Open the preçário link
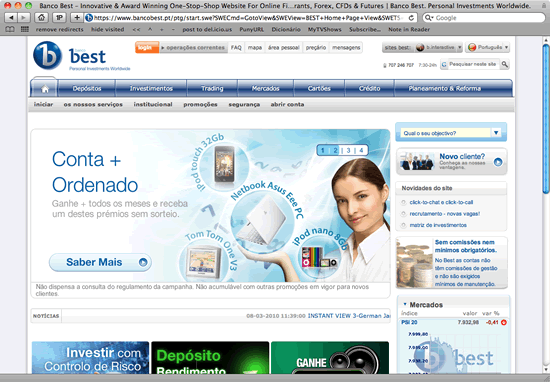The height and width of the screenshot is (382, 550). (x=316, y=48)
